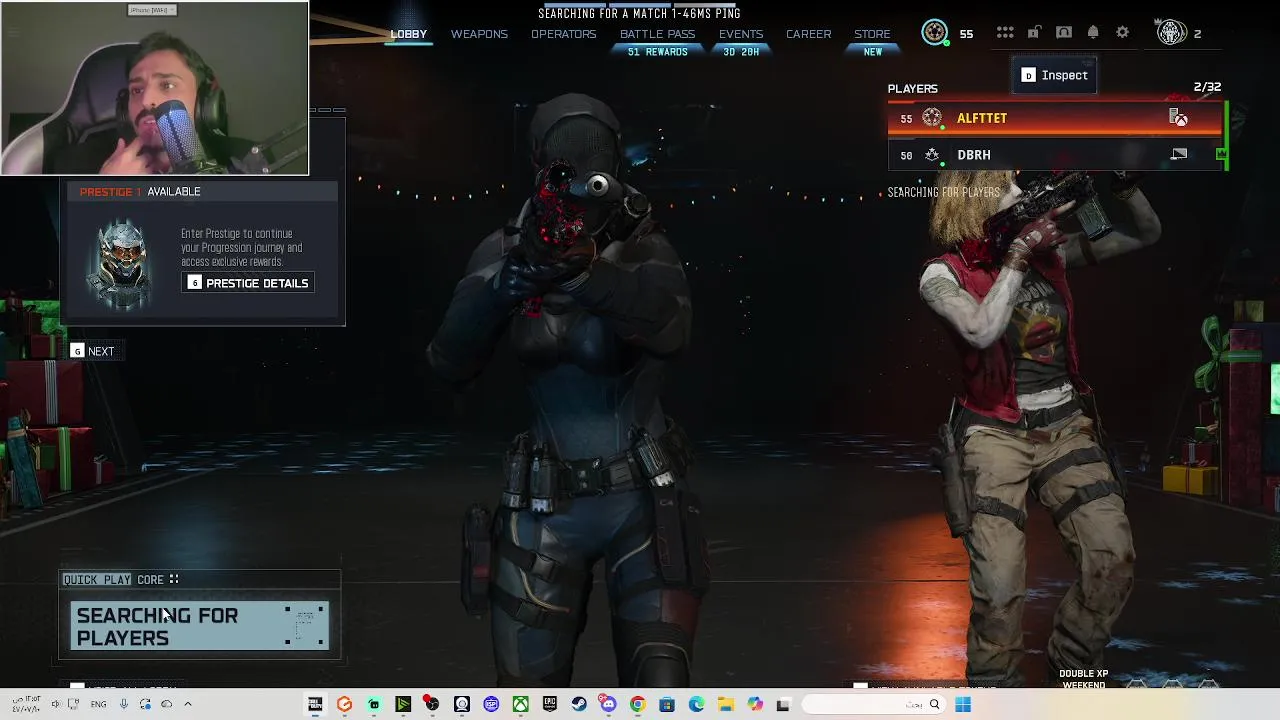
Task: Click the taskbar microphone icon
Action: (x=124, y=704)
